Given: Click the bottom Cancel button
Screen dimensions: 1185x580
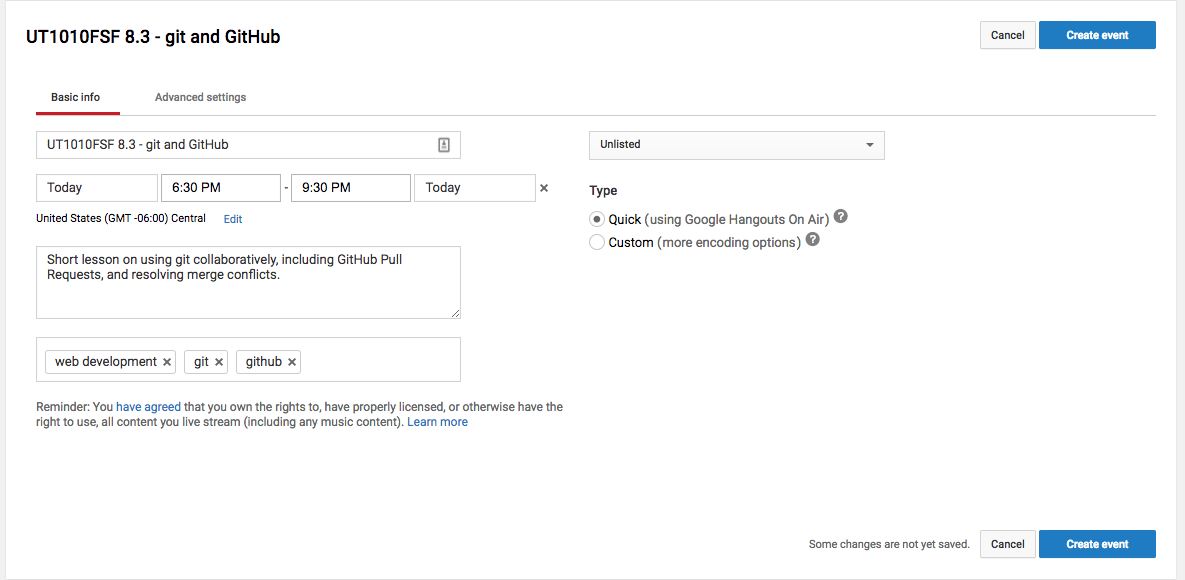Looking at the screenshot, I should [x=1007, y=544].
